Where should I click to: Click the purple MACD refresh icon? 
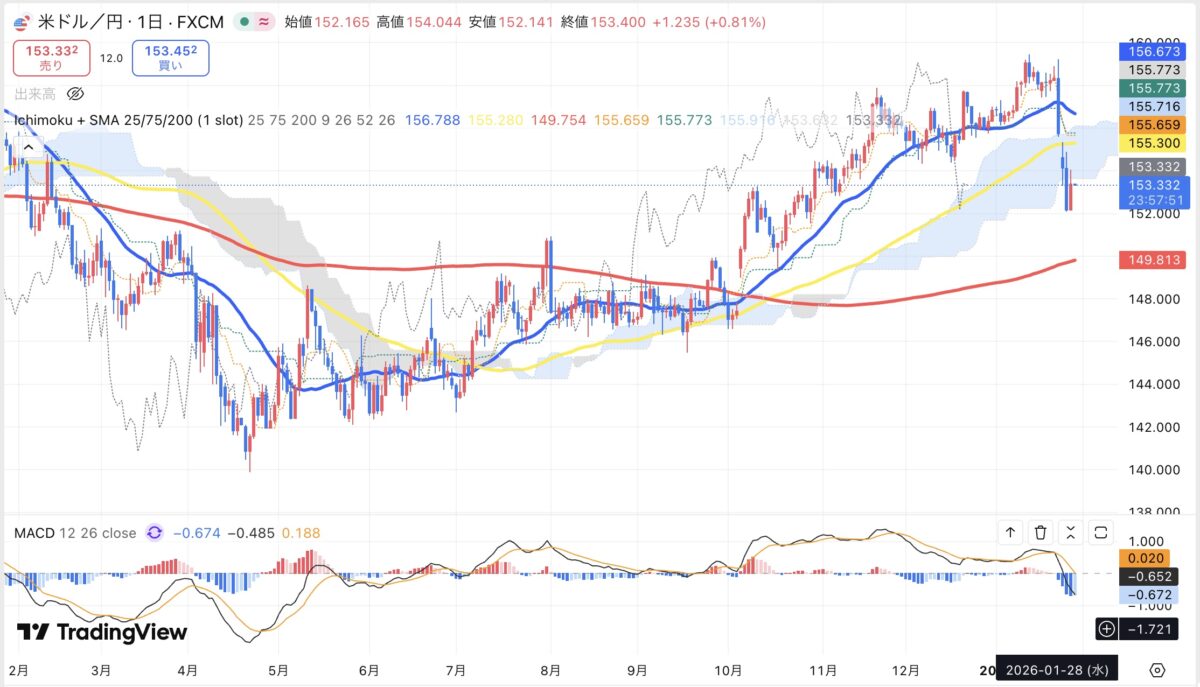[x=154, y=533]
